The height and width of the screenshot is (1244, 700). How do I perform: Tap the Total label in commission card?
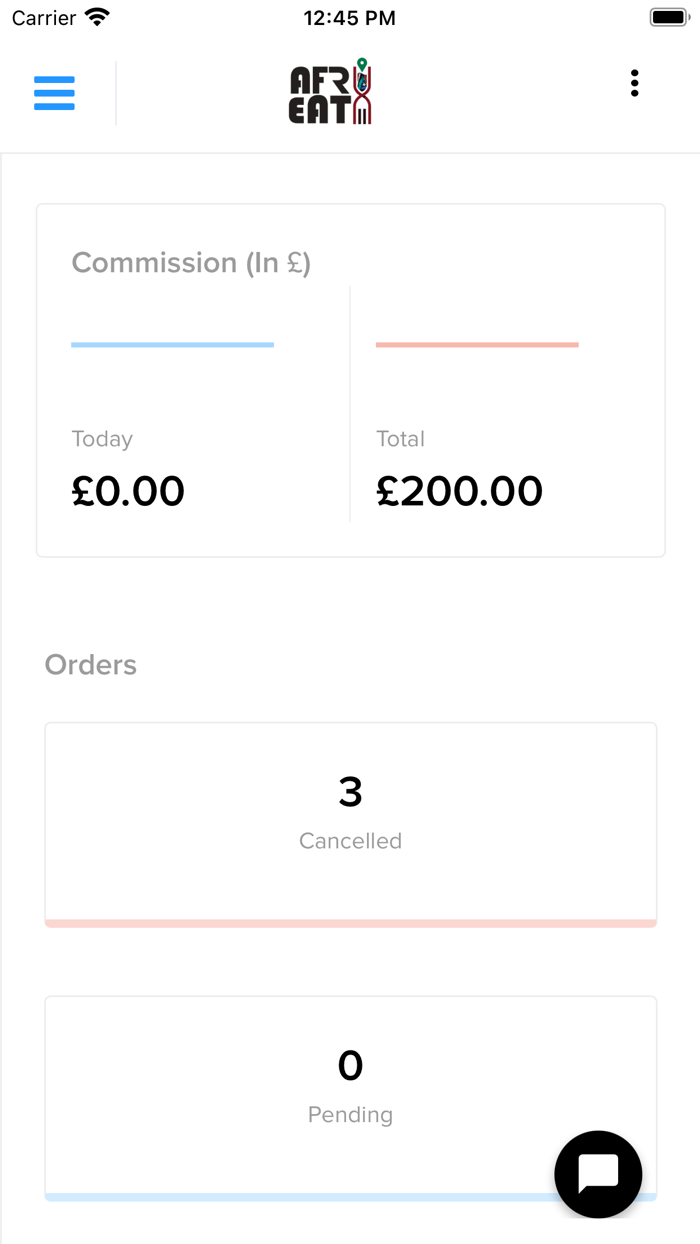click(400, 439)
